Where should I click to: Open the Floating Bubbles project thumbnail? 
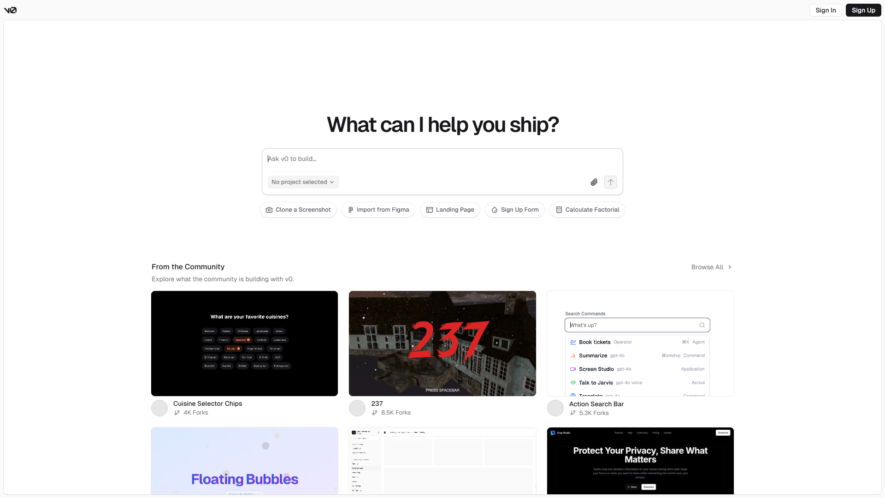[244, 461]
